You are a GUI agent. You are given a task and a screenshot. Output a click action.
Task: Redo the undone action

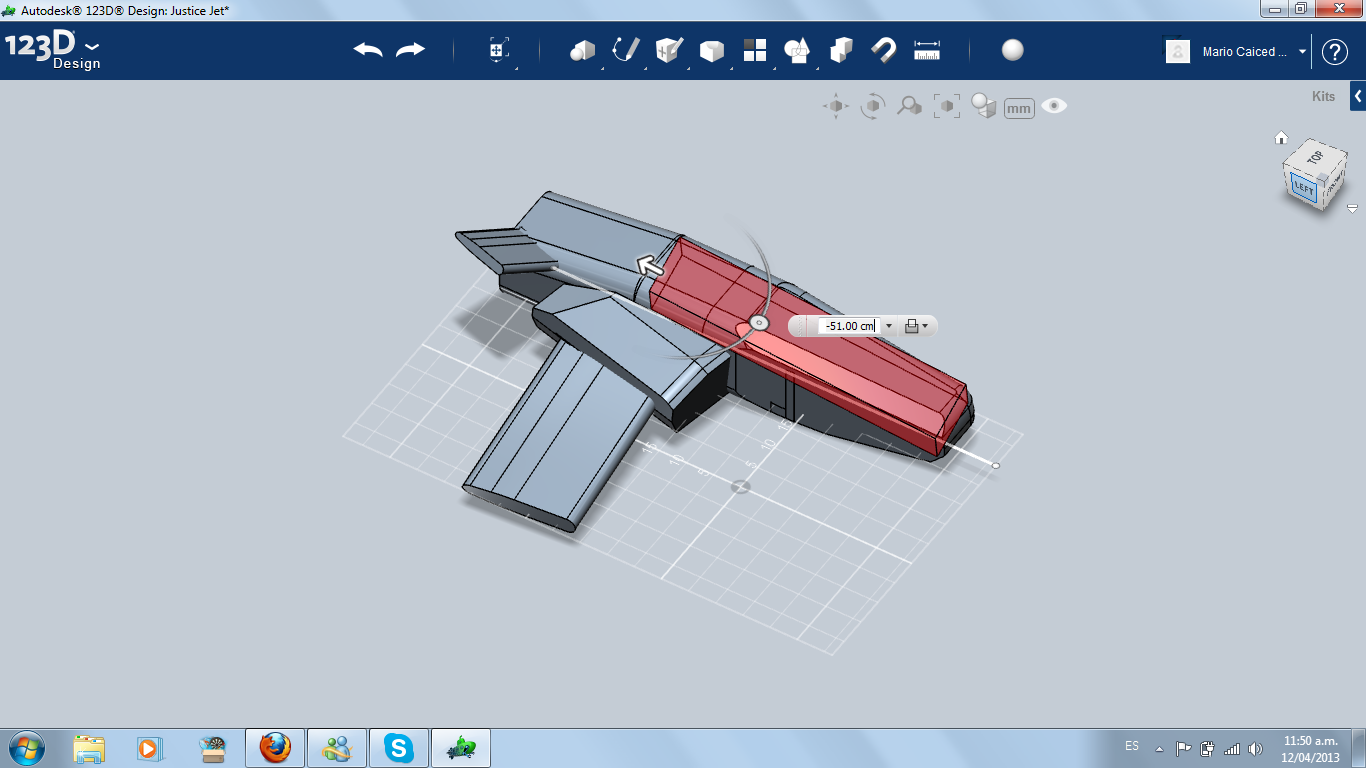point(410,50)
